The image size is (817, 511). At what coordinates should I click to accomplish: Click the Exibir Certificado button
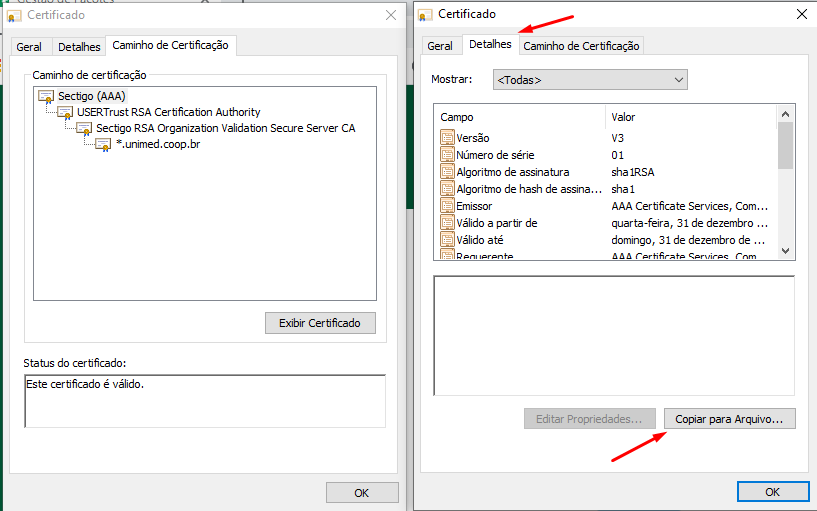[320, 323]
